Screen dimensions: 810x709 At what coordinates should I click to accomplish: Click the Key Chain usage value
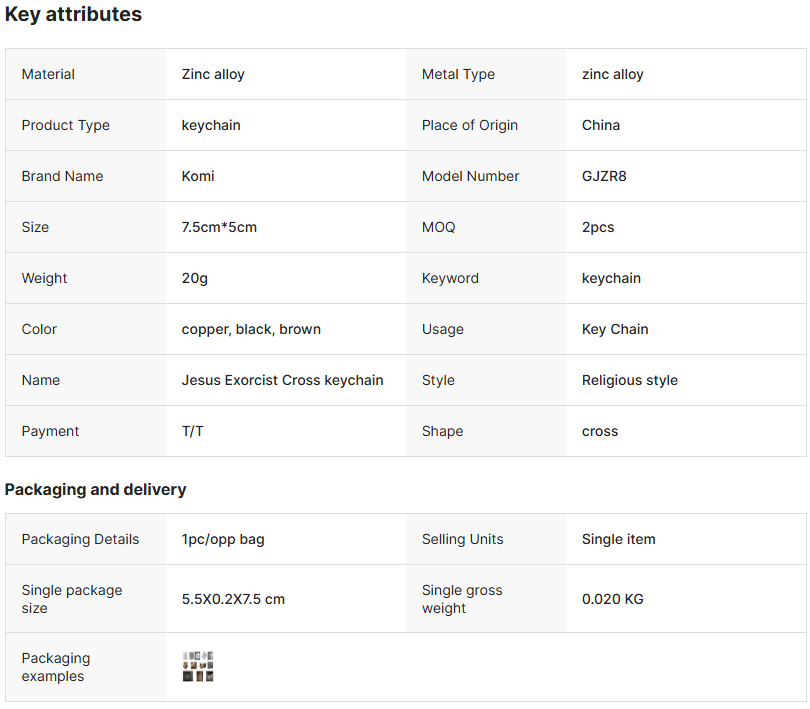coord(615,330)
